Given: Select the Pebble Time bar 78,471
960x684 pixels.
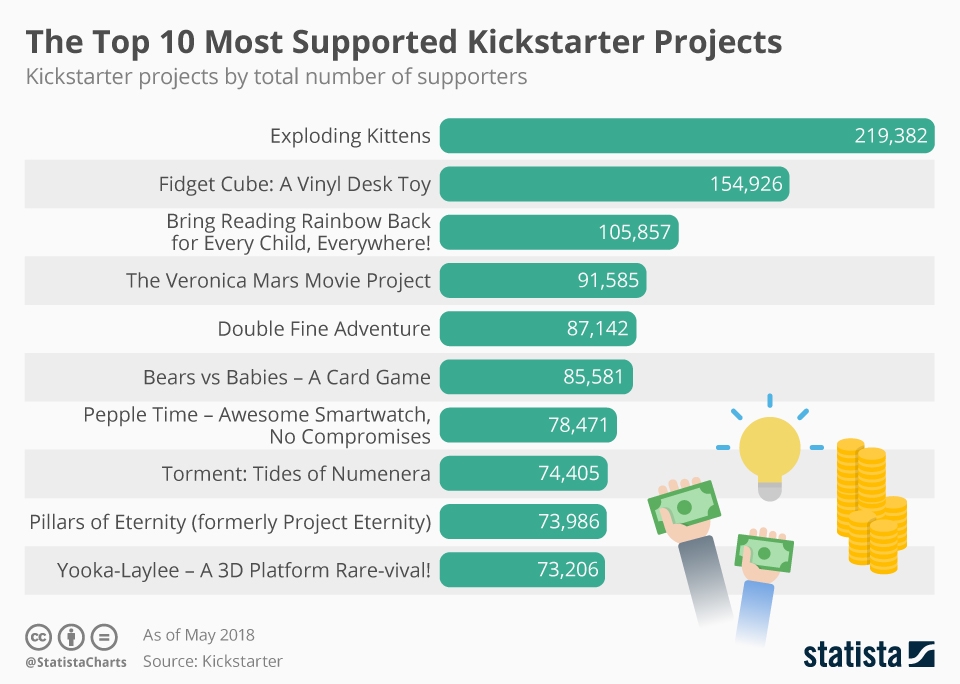Looking at the screenshot, I should tap(528, 425).
